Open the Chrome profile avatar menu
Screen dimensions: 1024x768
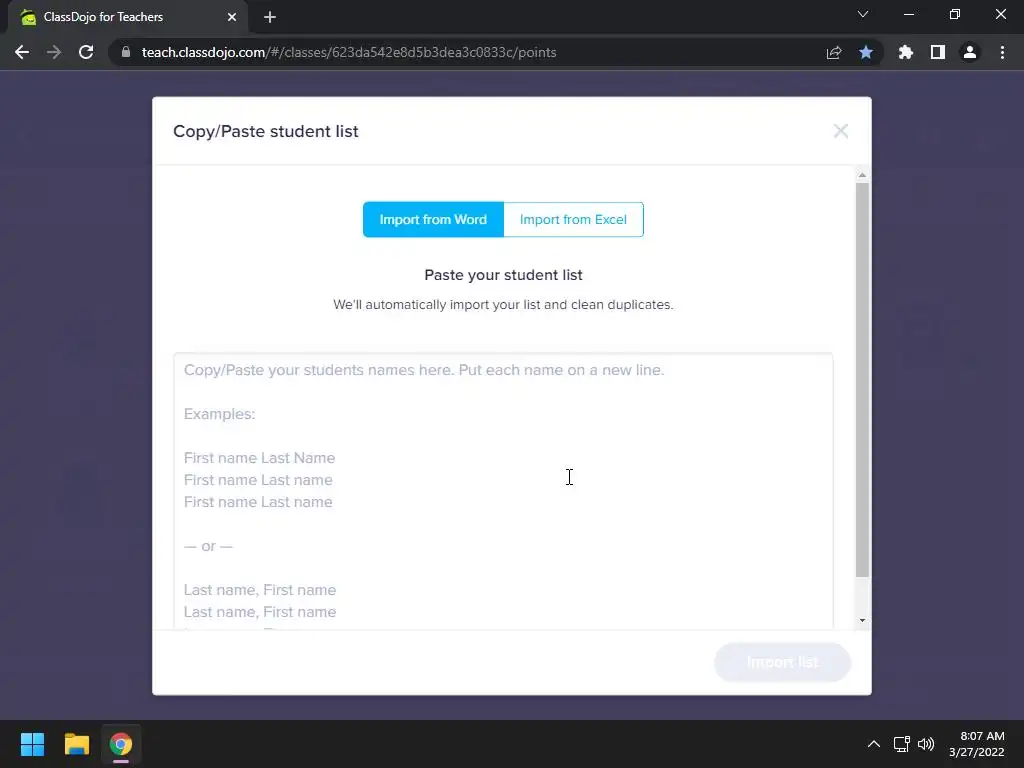pos(970,52)
